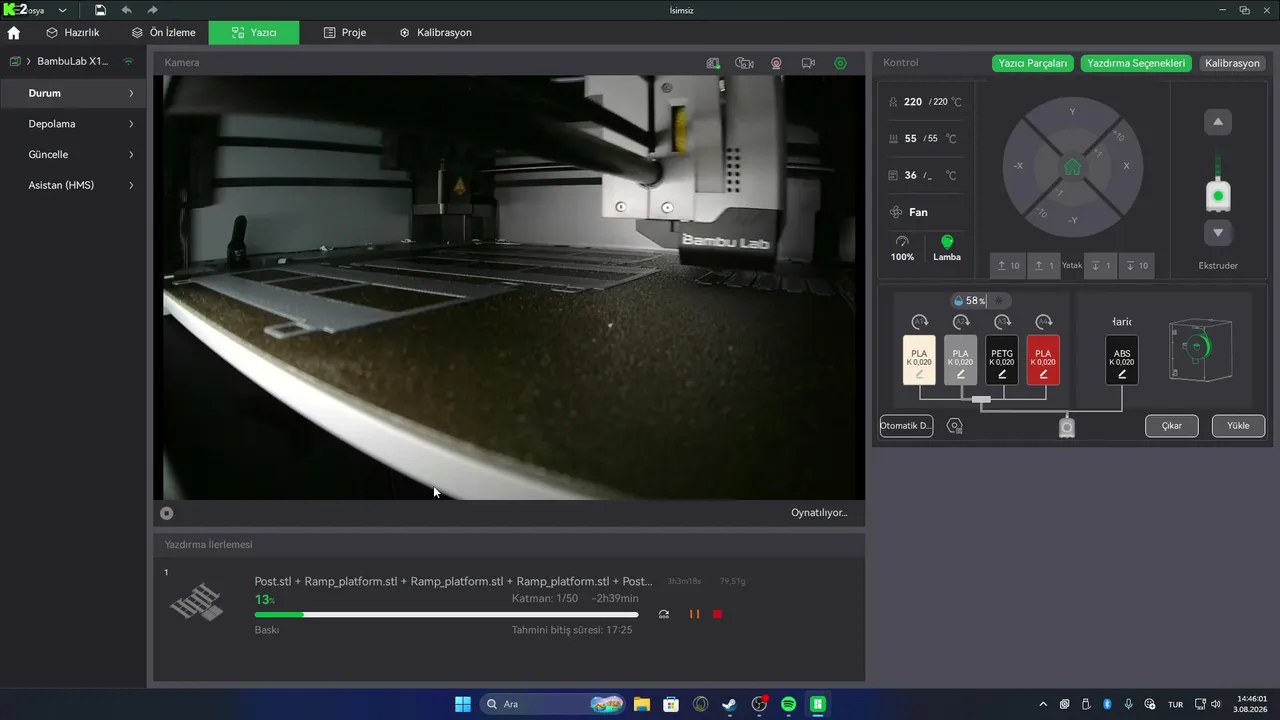1280x720 pixels.
Task: Click the taskbar Ara search box
Action: coord(552,704)
